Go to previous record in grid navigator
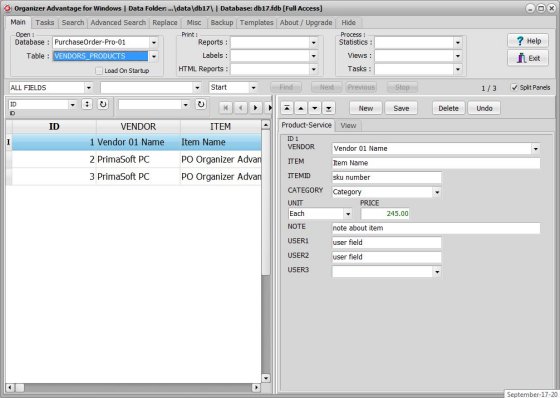 coord(241,108)
